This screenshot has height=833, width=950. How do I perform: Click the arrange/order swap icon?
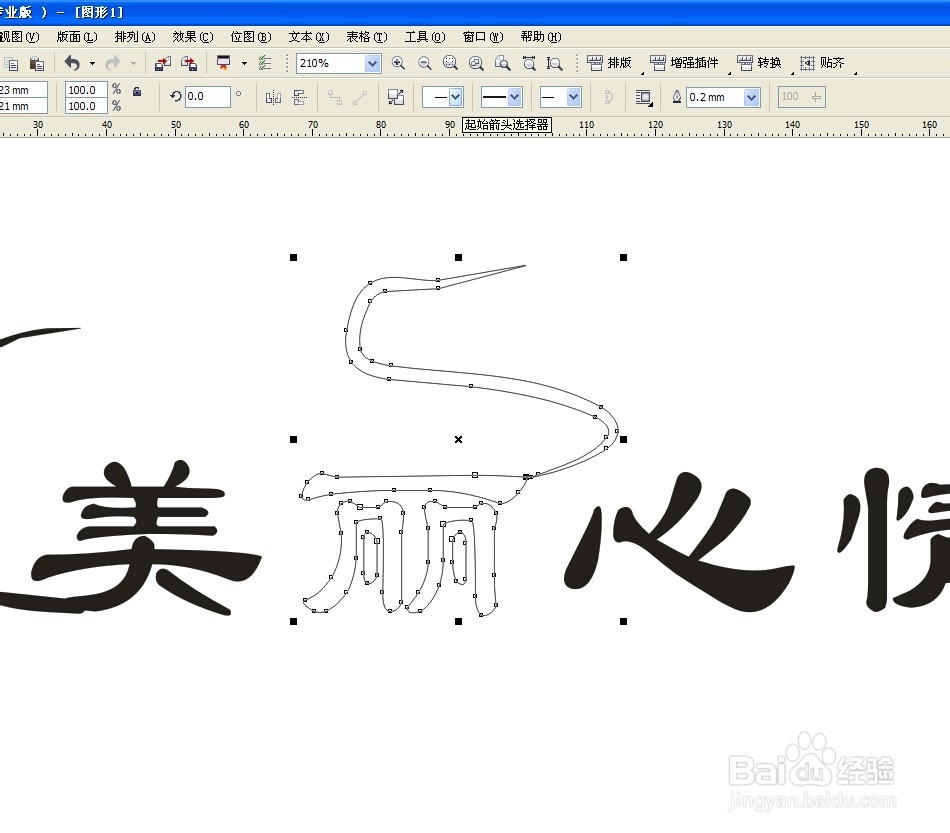(396, 97)
